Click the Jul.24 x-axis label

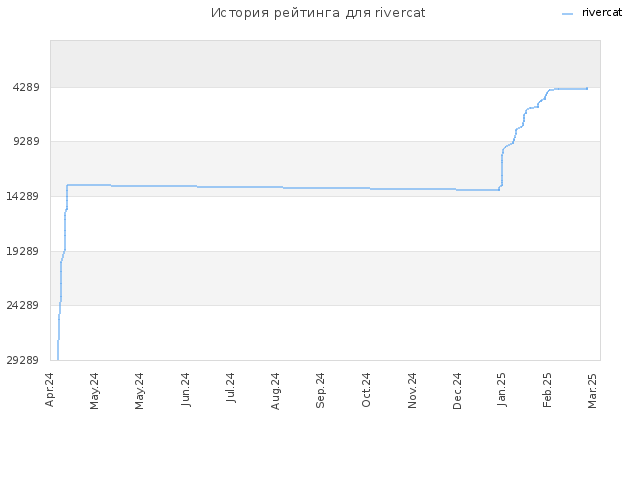(x=231, y=388)
